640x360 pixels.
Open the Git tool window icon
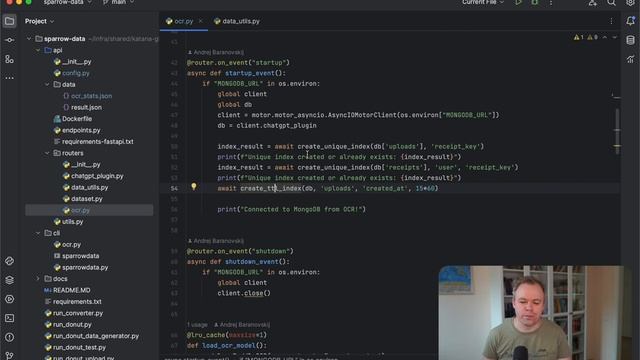click(9, 356)
